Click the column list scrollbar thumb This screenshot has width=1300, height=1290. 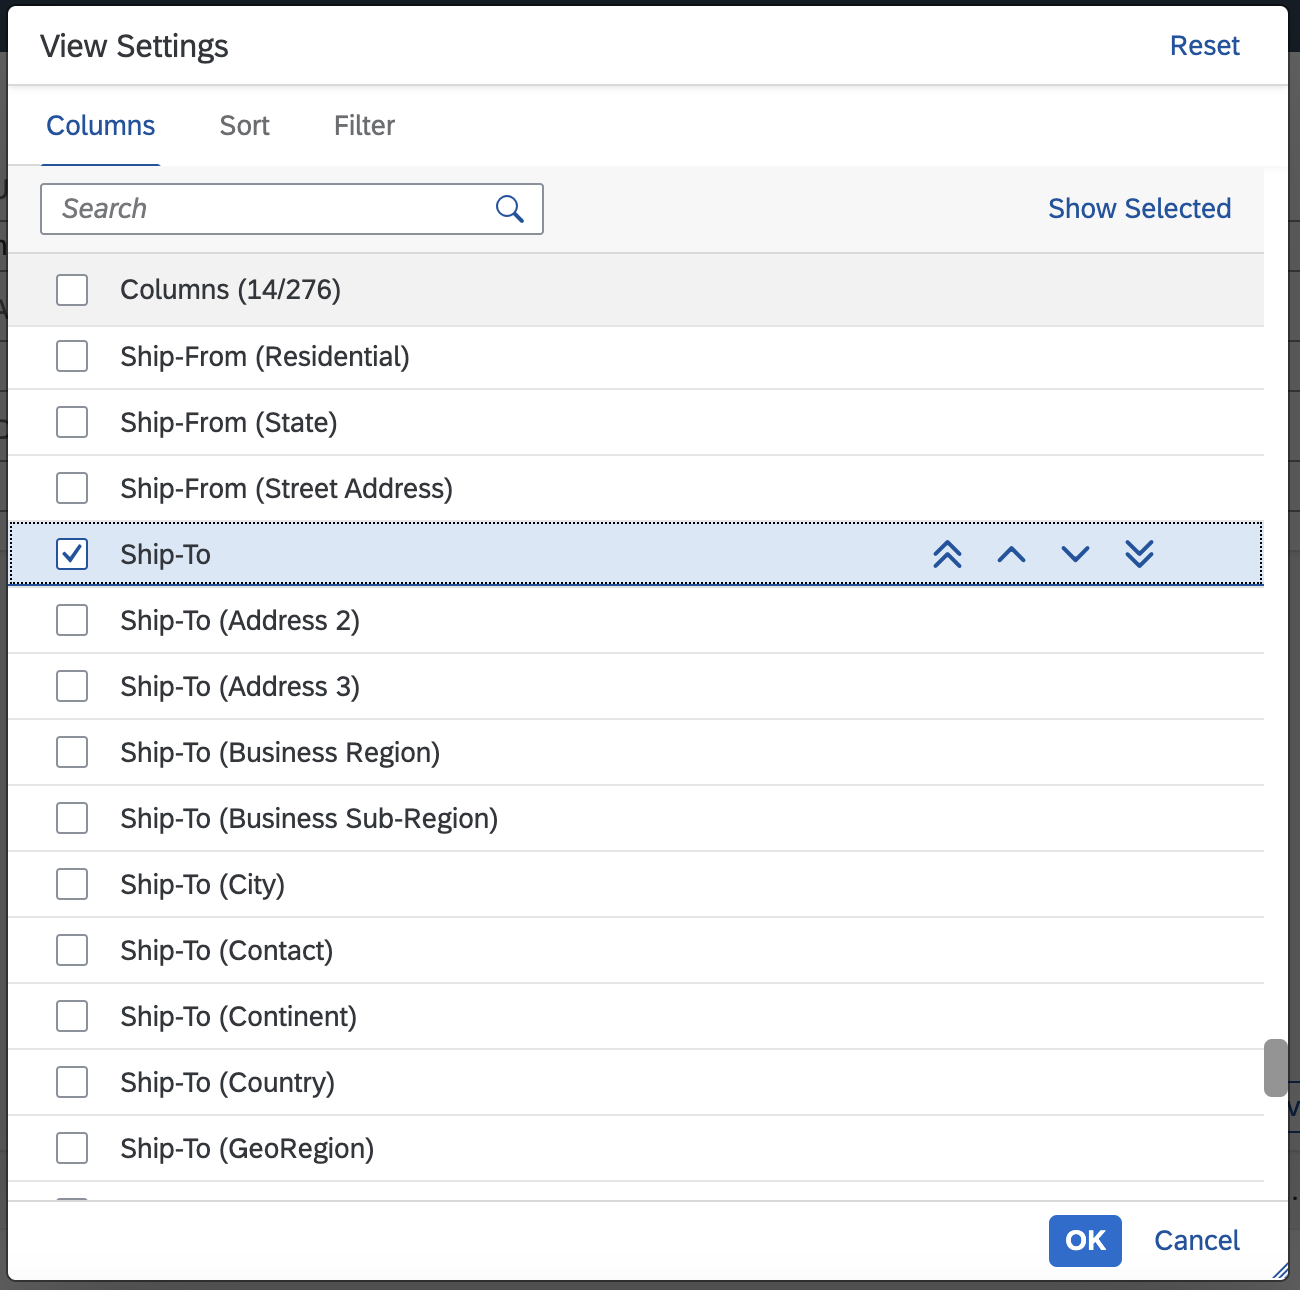click(1276, 1068)
